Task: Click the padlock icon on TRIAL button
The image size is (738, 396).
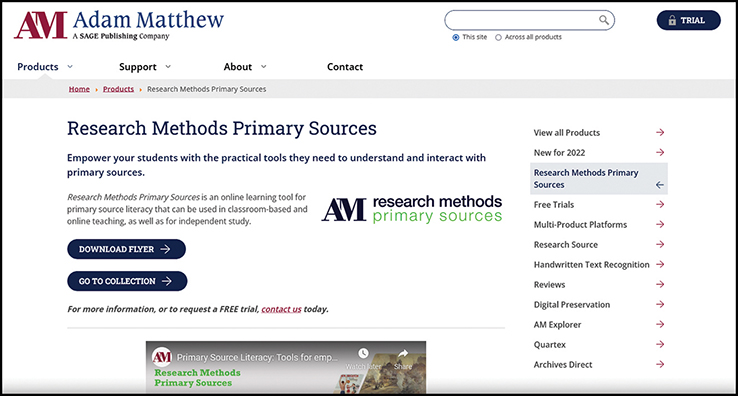Action: pyautogui.click(x=672, y=20)
